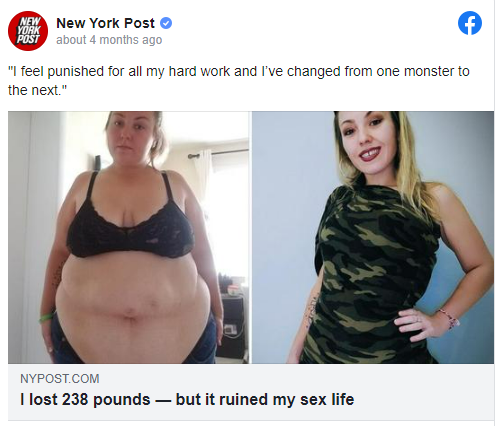Click the green wristband in the left photo
The width and height of the screenshot is (499, 426).
(x=46, y=317)
